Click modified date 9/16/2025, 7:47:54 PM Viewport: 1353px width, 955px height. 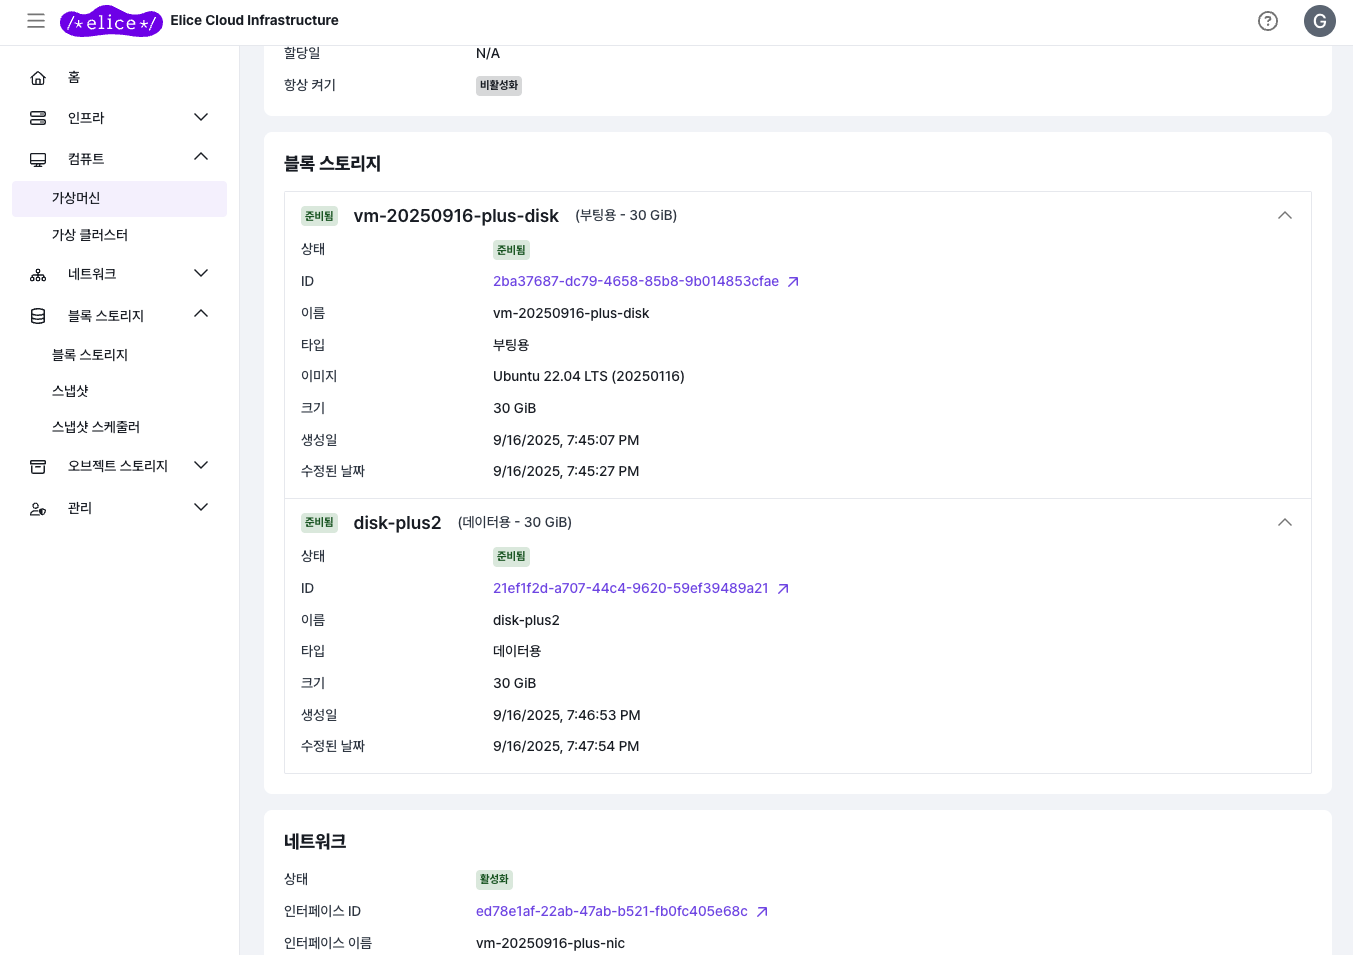tap(566, 747)
